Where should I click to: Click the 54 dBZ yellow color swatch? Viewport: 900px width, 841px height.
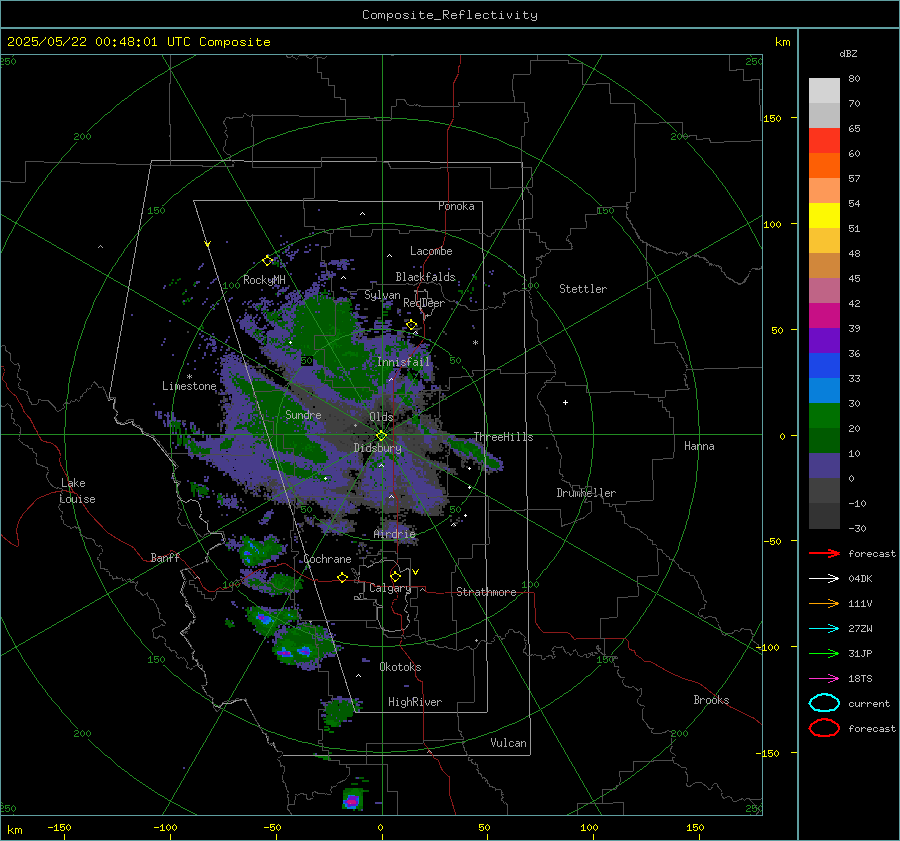coord(824,215)
